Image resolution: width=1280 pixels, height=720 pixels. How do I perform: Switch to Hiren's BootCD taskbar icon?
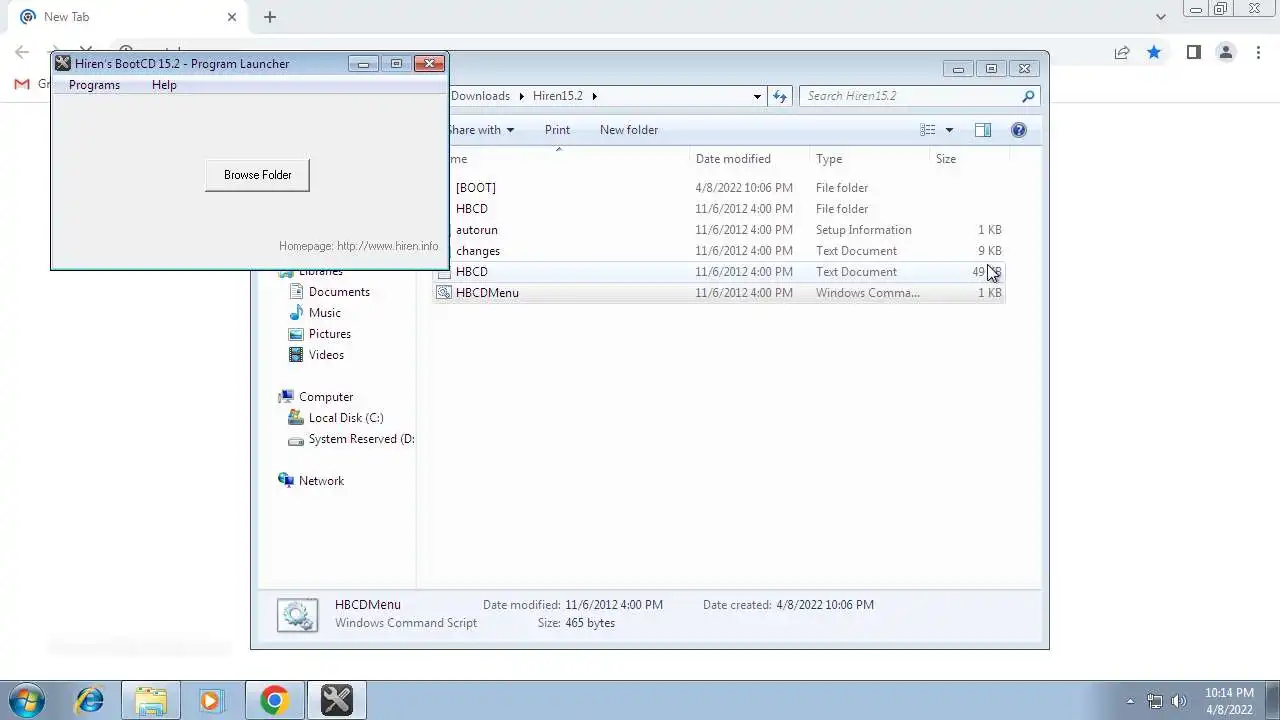(336, 700)
